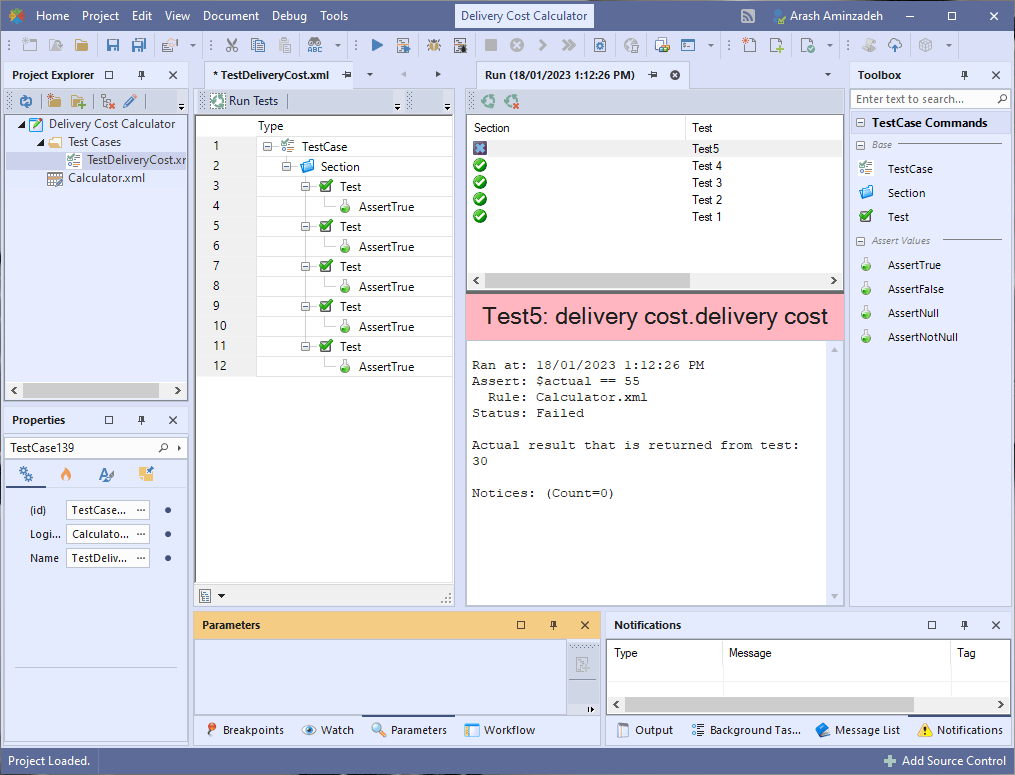Click the Notifications horizontal scrollbar

point(769,704)
